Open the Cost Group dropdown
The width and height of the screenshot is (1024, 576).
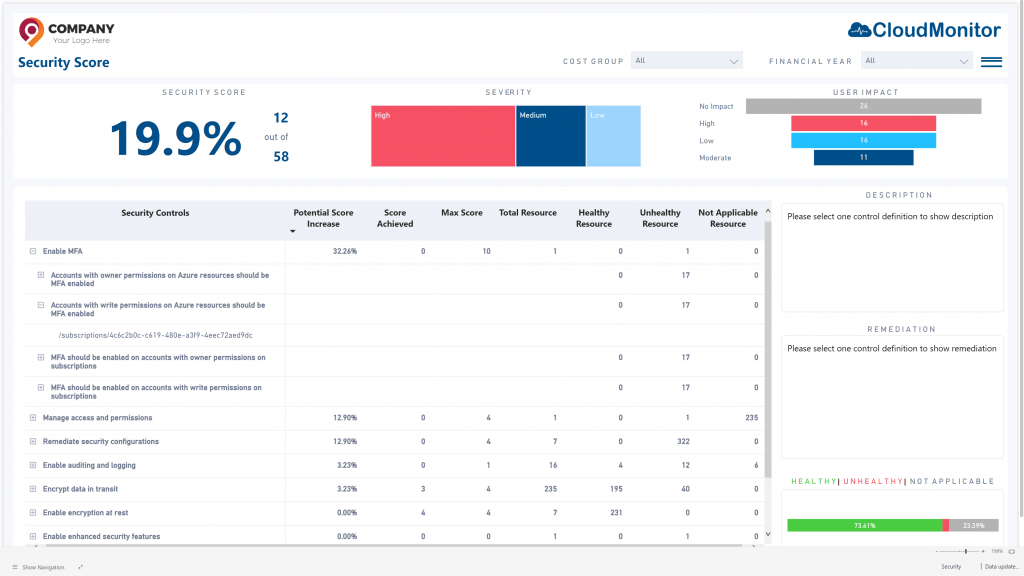687,61
